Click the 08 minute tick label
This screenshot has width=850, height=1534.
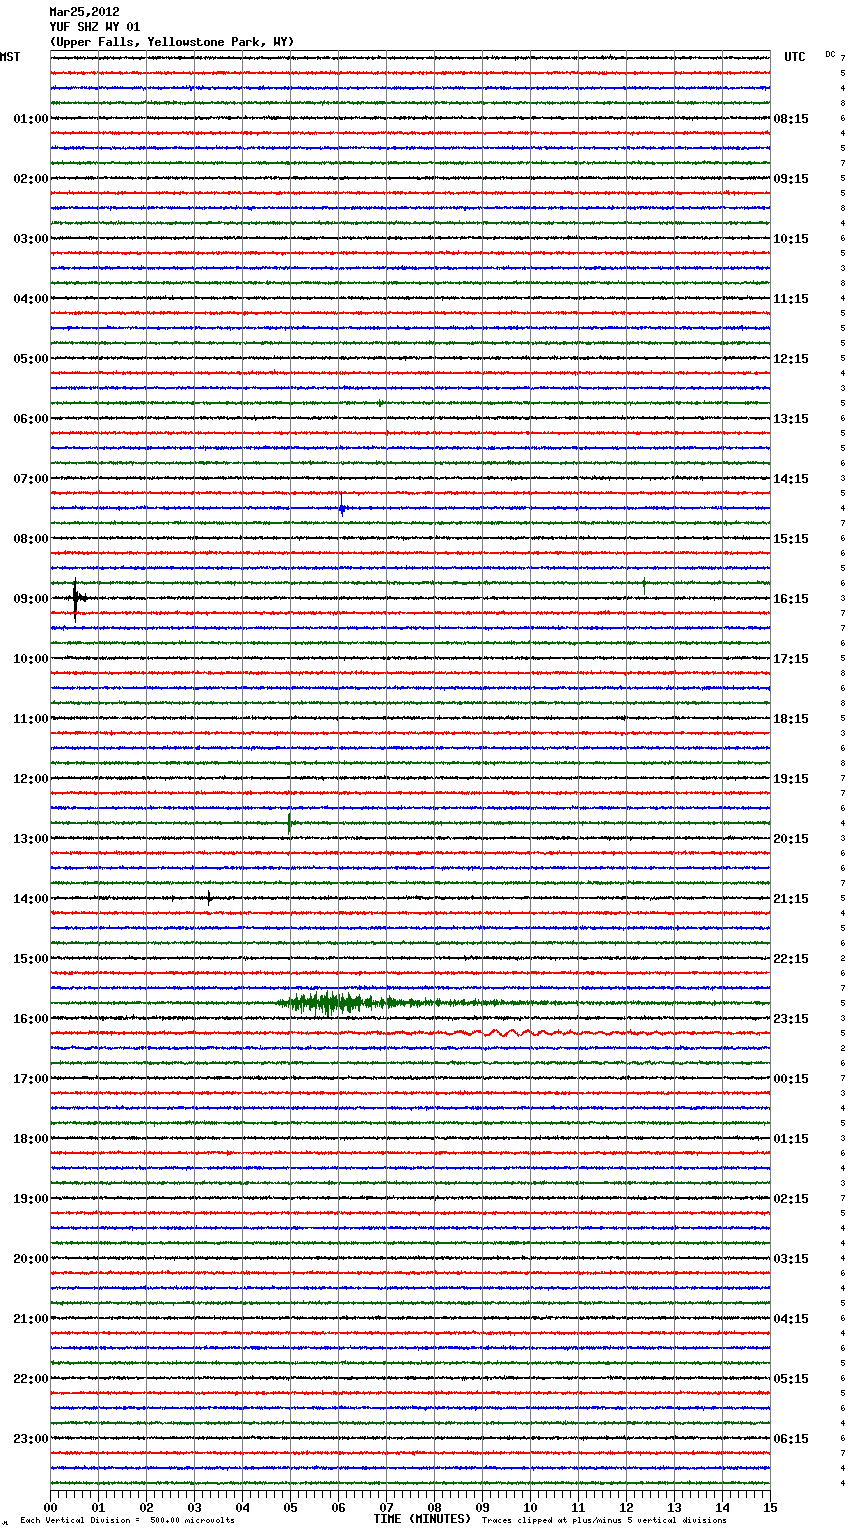click(434, 1508)
